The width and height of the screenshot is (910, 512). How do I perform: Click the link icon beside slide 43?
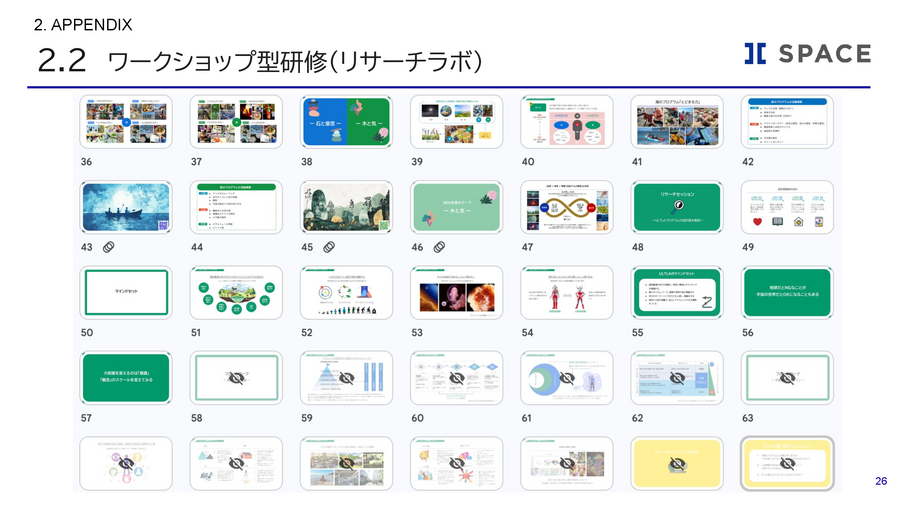coord(107,247)
